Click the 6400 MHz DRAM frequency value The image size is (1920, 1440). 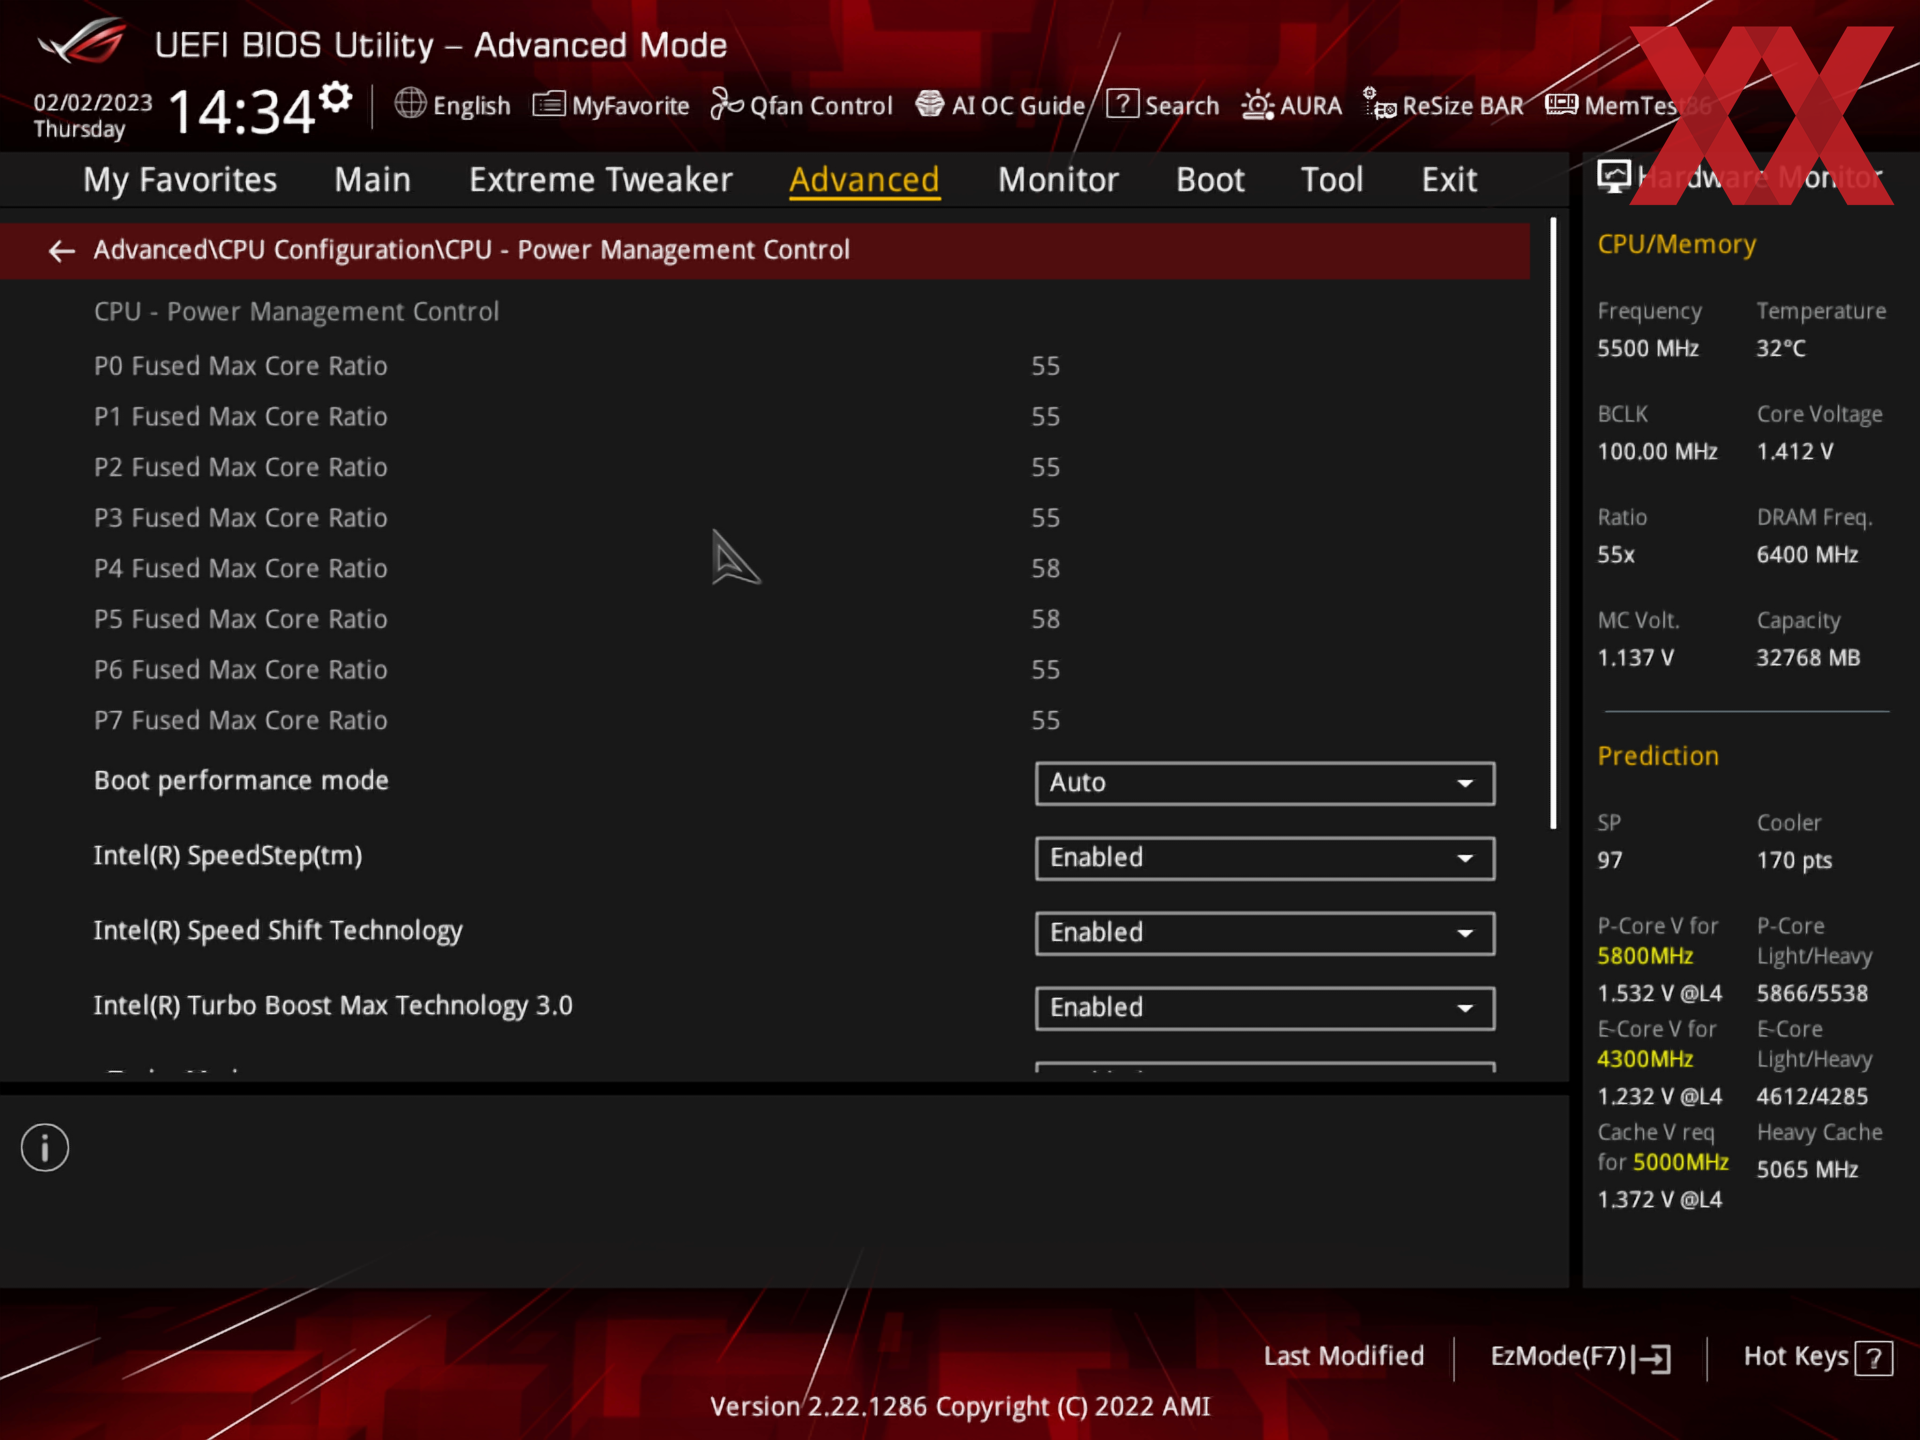tap(1807, 555)
